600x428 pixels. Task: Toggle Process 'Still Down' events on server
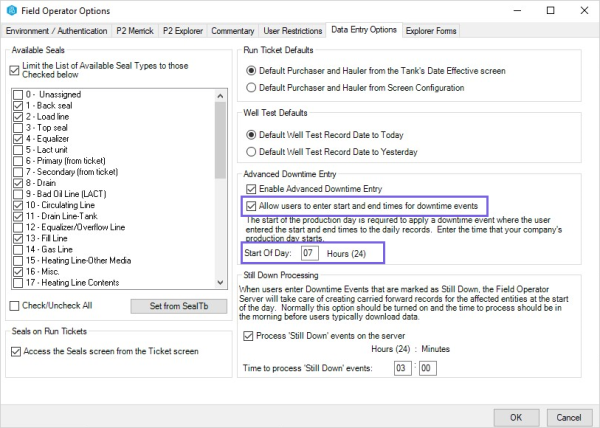(x=250, y=335)
